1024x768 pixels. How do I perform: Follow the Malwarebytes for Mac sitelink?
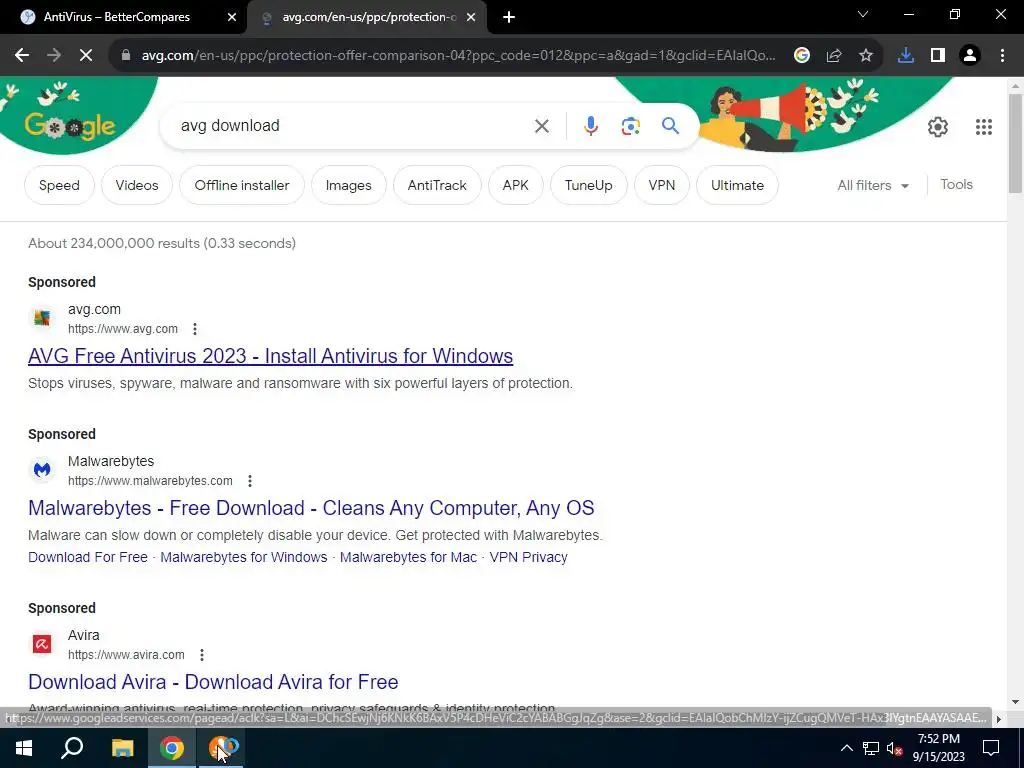tap(408, 557)
